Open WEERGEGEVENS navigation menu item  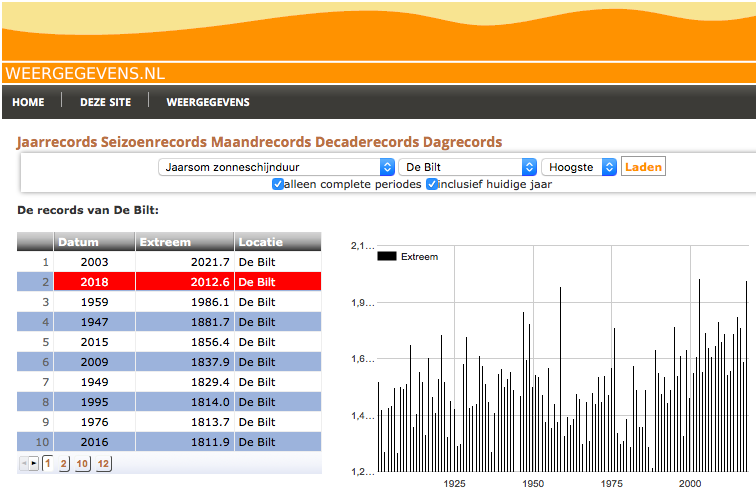pyautogui.click(x=208, y=102)
